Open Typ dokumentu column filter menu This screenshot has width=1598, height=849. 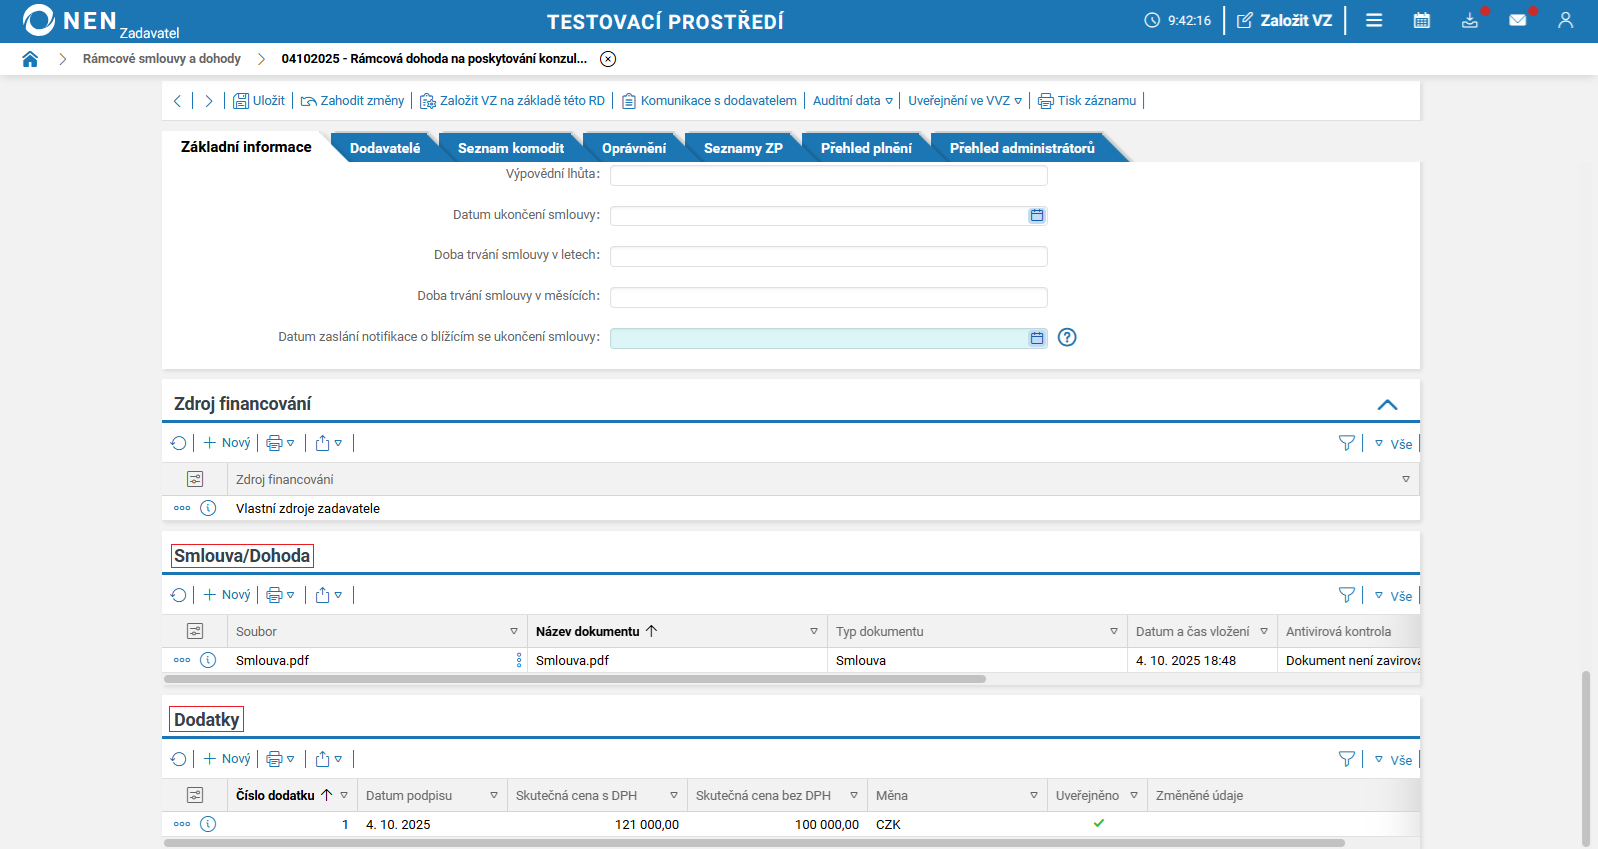click(x=1114, y=632)
